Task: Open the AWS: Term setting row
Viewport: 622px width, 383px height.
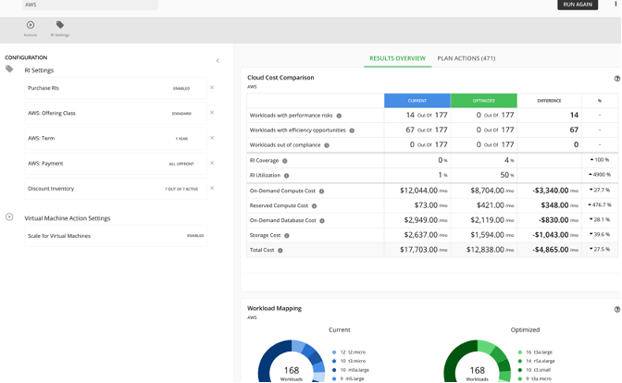Action: 115,138
